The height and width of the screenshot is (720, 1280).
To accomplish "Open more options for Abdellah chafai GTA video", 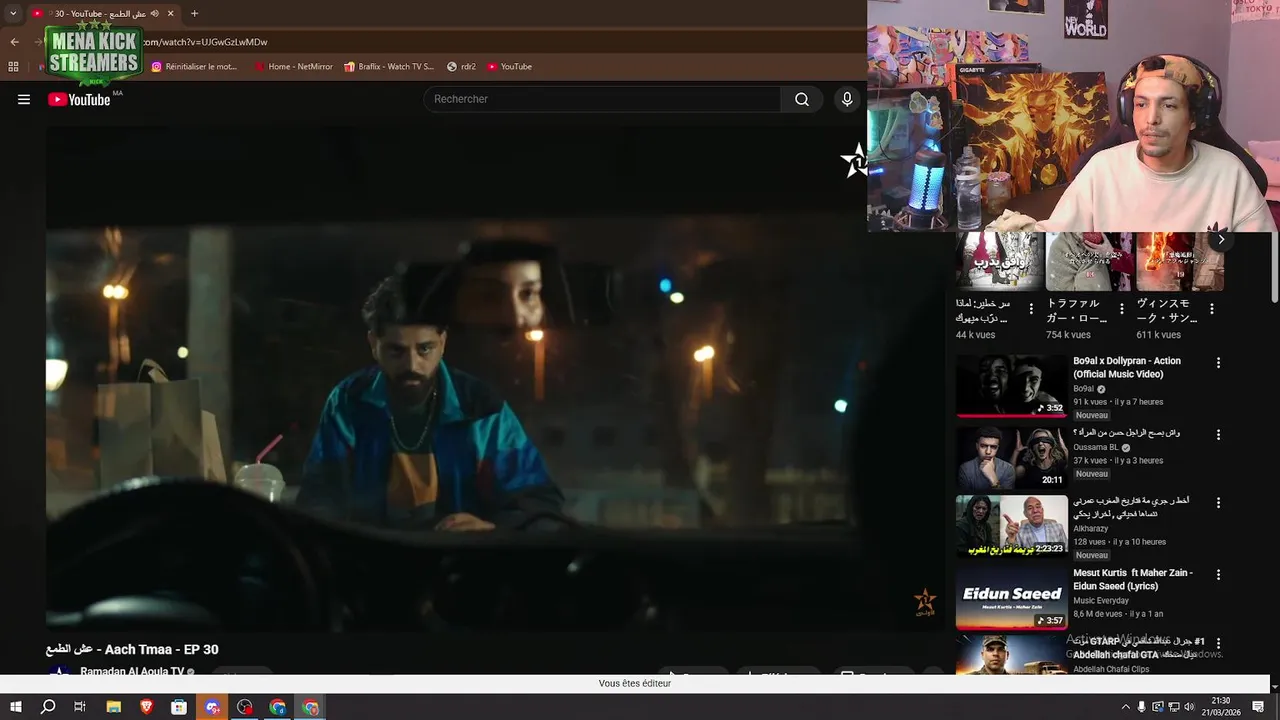I will tap(1218, 643).
